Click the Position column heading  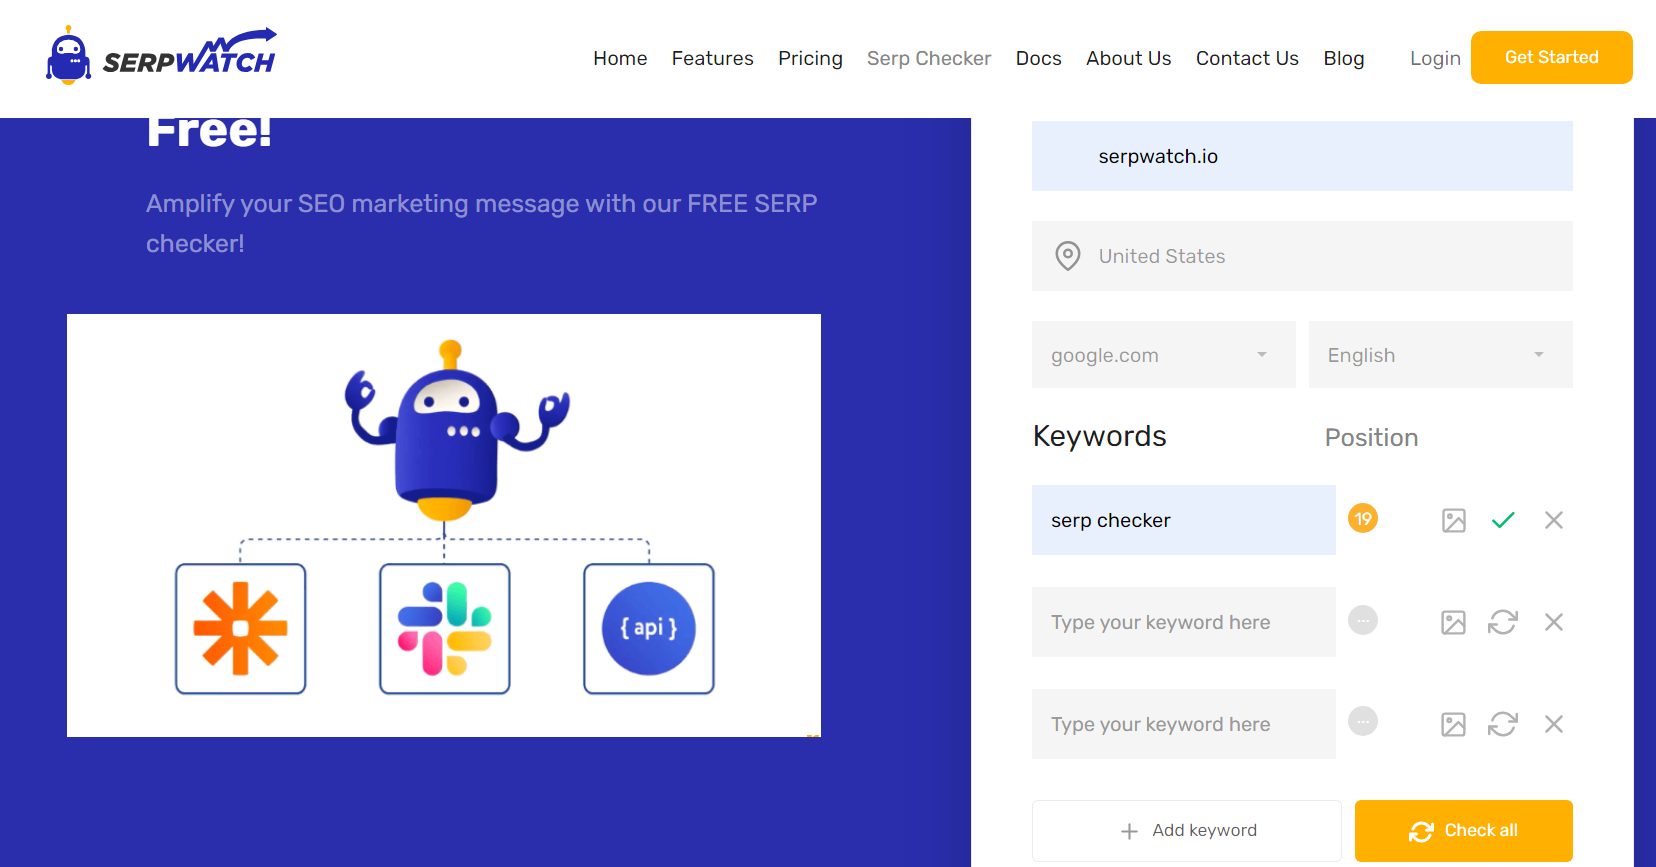[1372, 438]
